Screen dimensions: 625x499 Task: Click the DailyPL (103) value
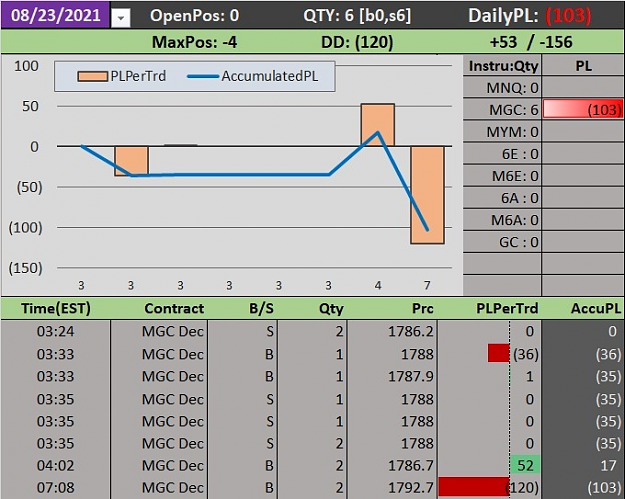568,16
